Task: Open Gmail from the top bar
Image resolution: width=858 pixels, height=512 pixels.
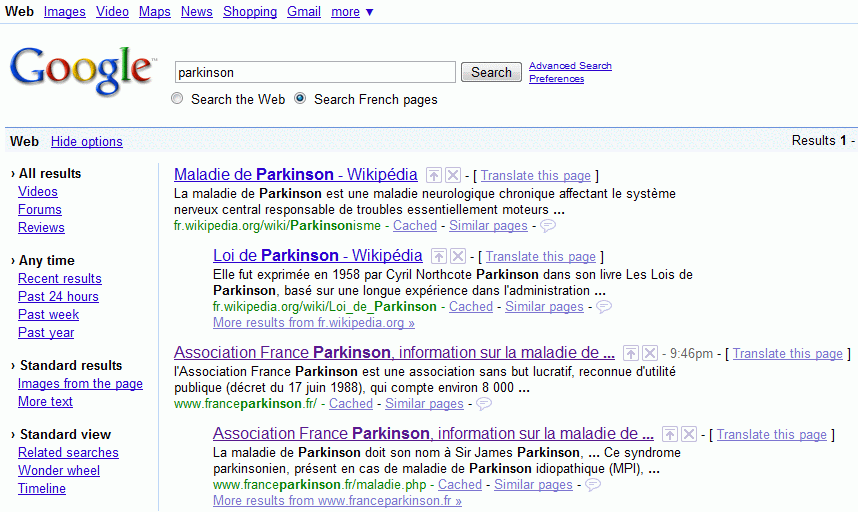Action: (304, 11)
